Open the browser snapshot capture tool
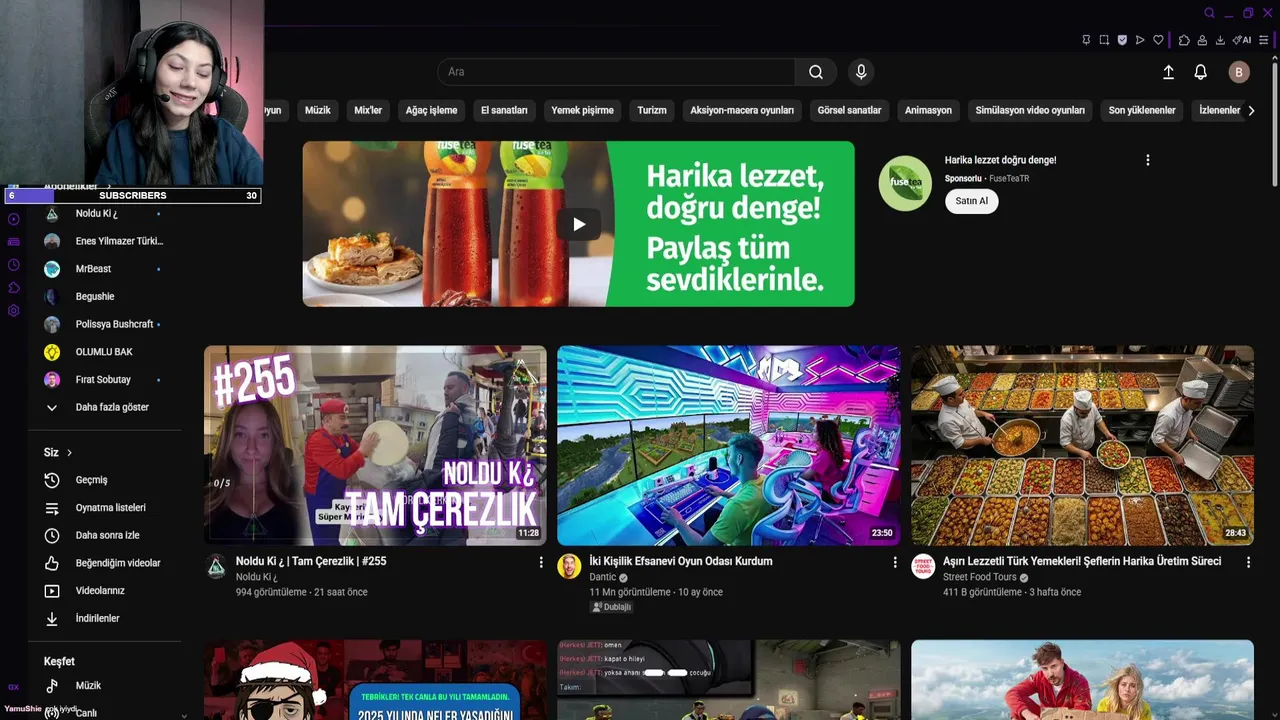1280x720 pixels. coord(1104,40)
